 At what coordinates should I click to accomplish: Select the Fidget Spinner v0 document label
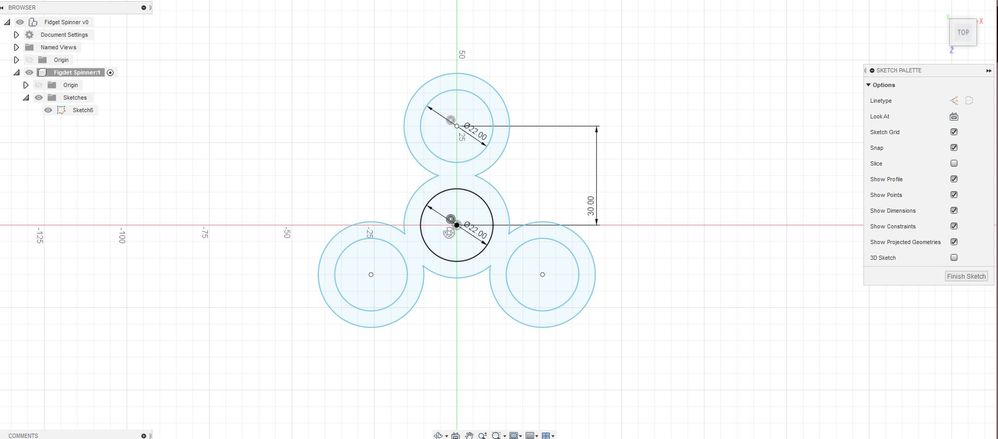coord(67,22)
